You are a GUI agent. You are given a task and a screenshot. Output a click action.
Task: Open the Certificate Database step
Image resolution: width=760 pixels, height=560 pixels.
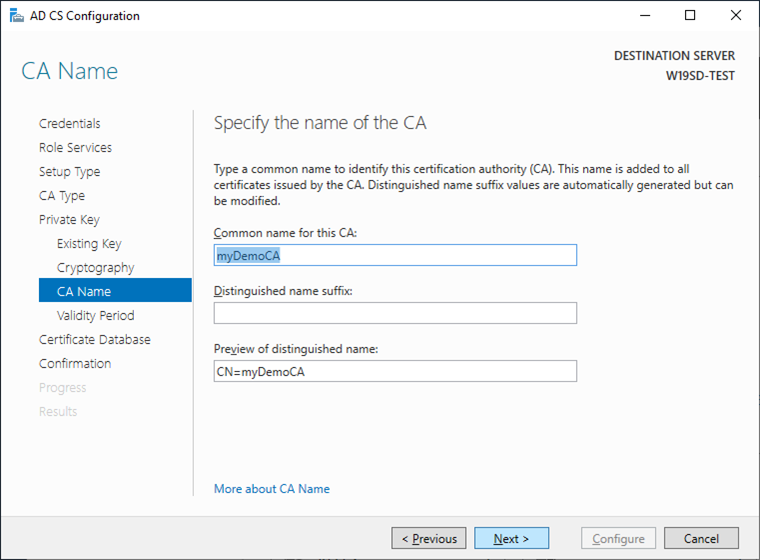95,340
